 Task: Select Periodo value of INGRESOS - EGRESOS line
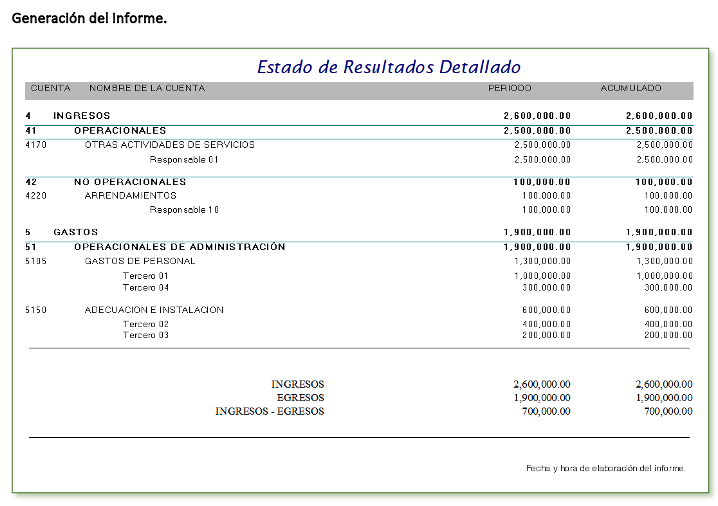(x=546, y=412)
